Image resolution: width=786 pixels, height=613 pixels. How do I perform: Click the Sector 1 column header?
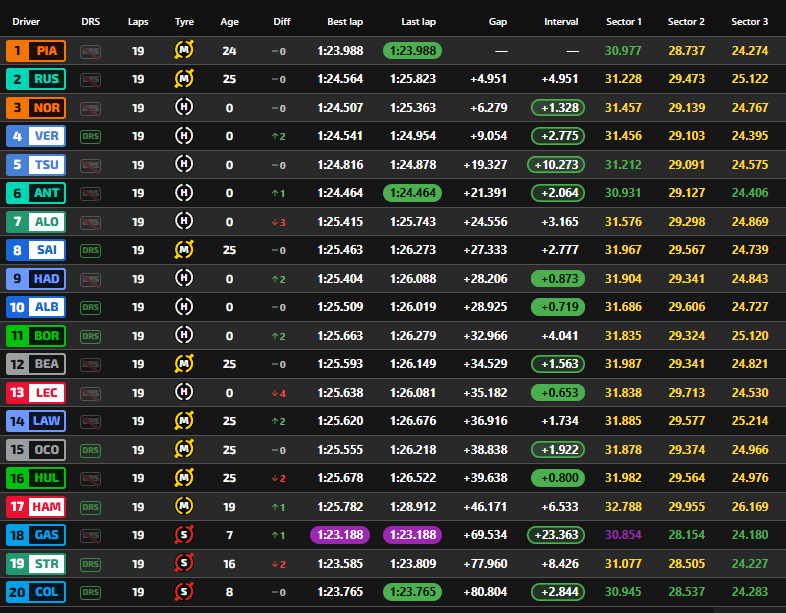[624, 21]
